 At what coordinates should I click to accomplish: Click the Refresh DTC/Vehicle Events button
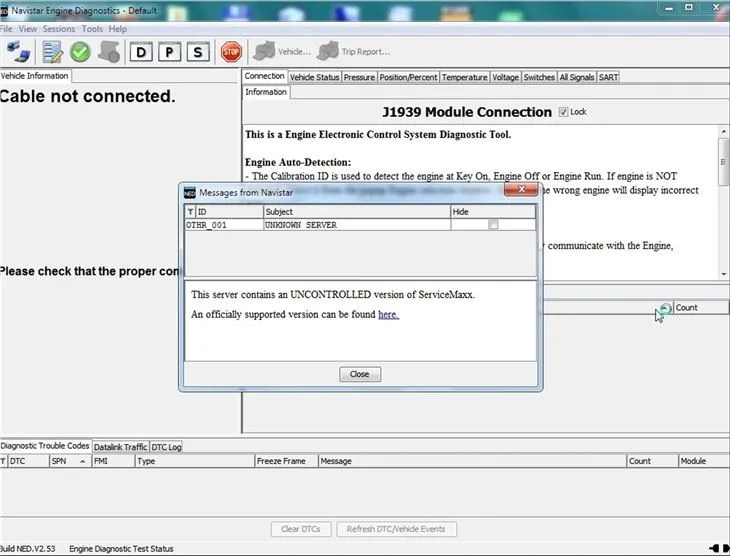pyautogui.click(x=396, y=529)
